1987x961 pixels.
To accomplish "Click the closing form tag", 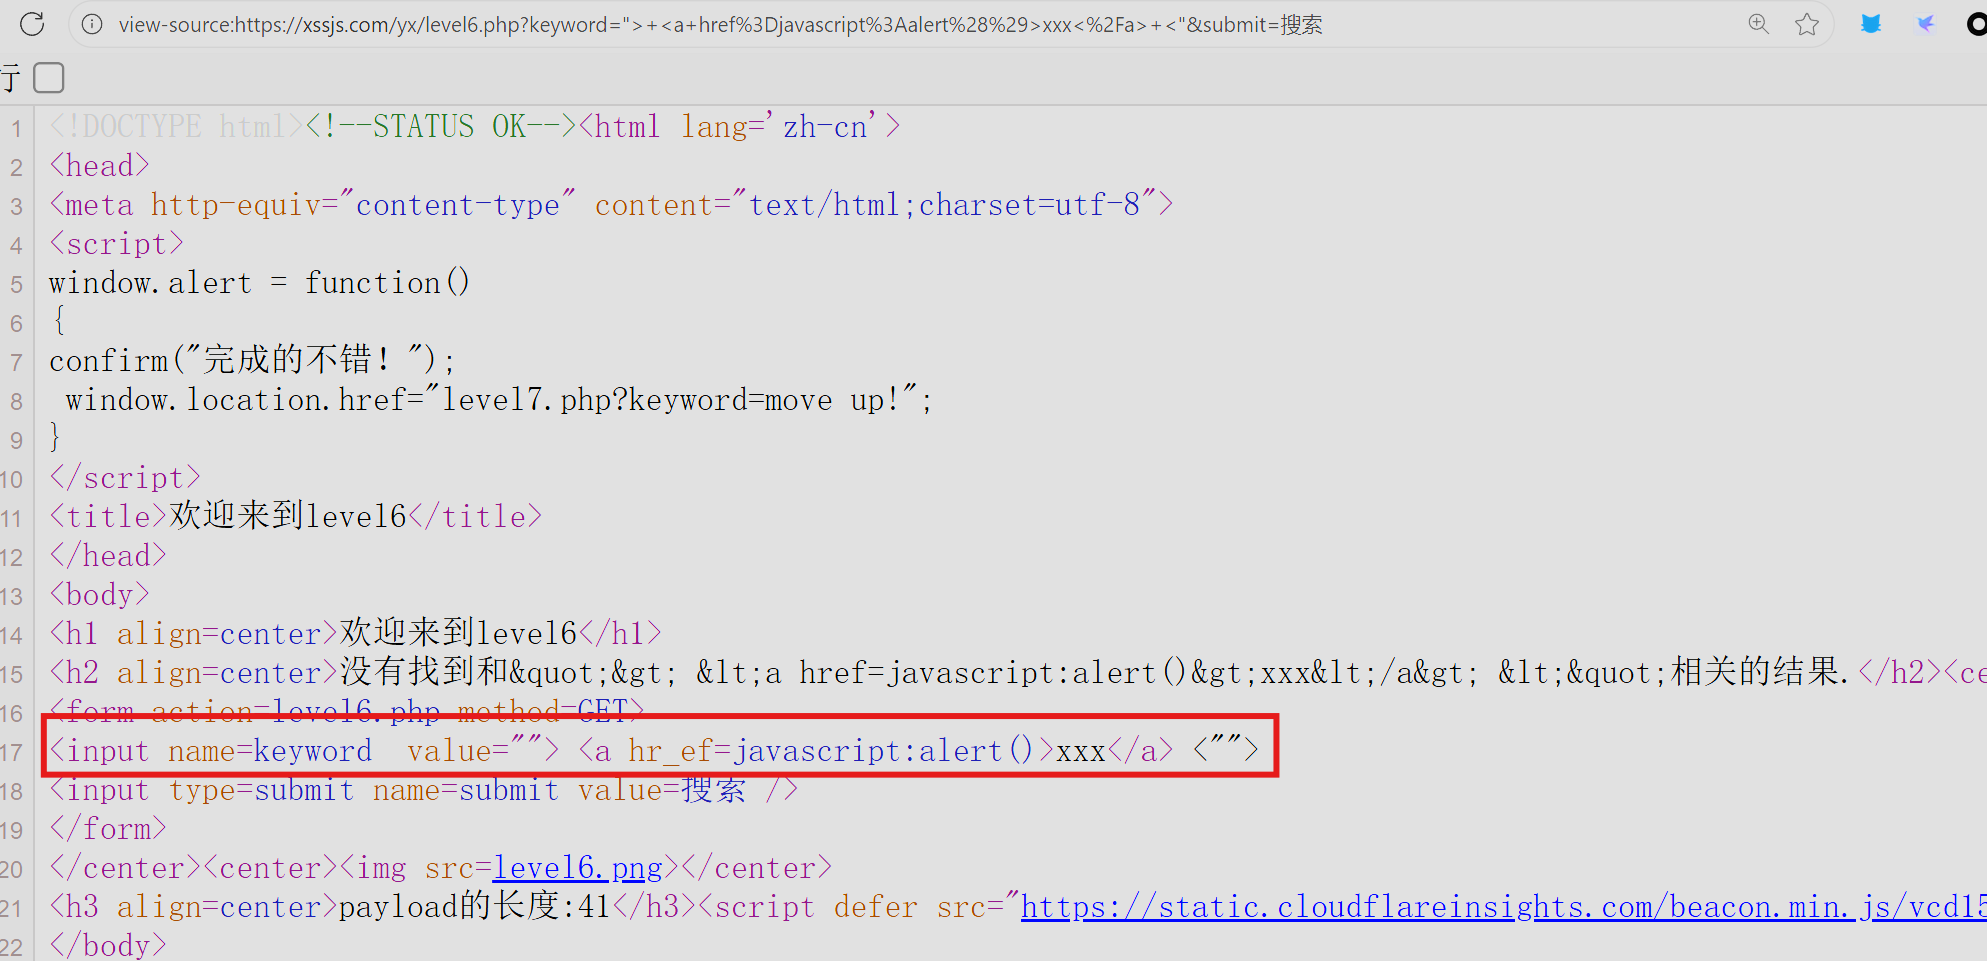I will [x=108, y=829].
